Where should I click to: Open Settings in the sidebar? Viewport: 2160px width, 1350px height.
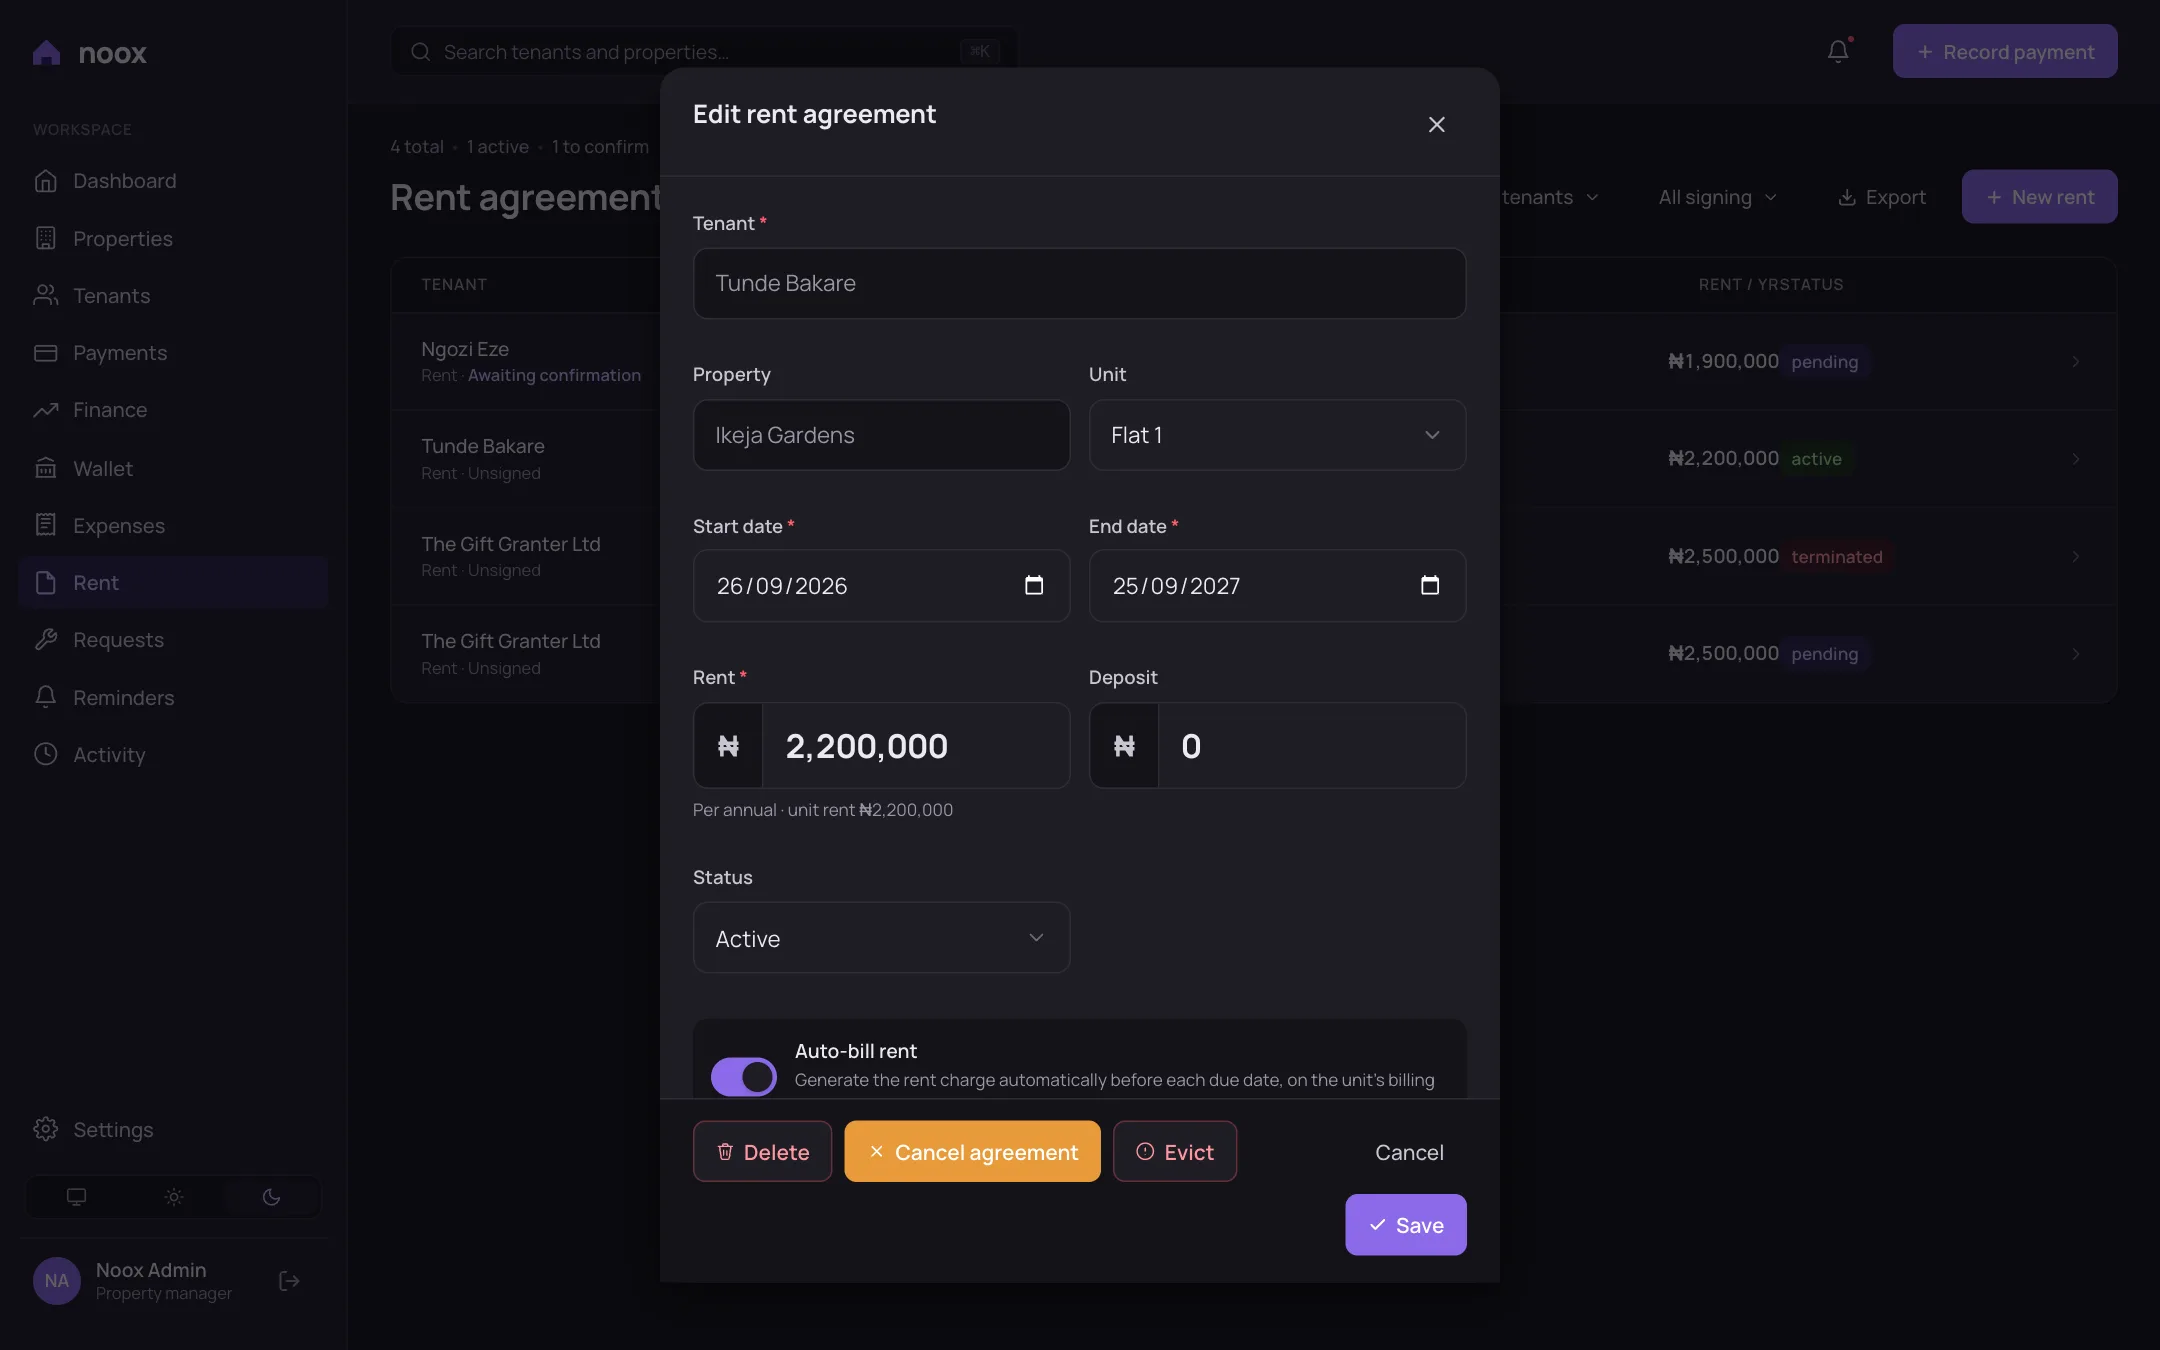[173, 1129]
